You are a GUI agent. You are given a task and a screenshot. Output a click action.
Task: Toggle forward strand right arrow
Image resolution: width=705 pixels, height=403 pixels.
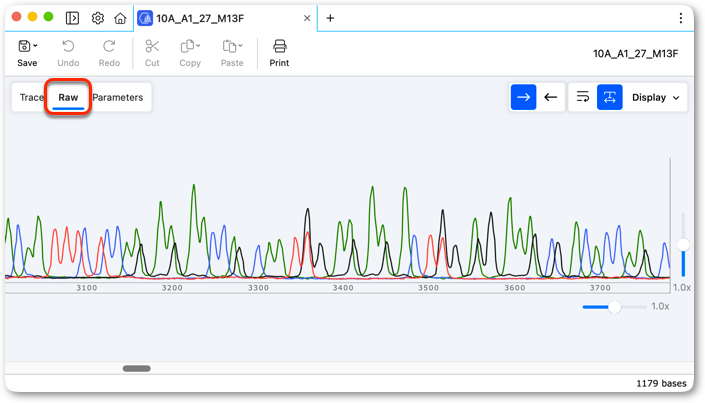(523, 97)
